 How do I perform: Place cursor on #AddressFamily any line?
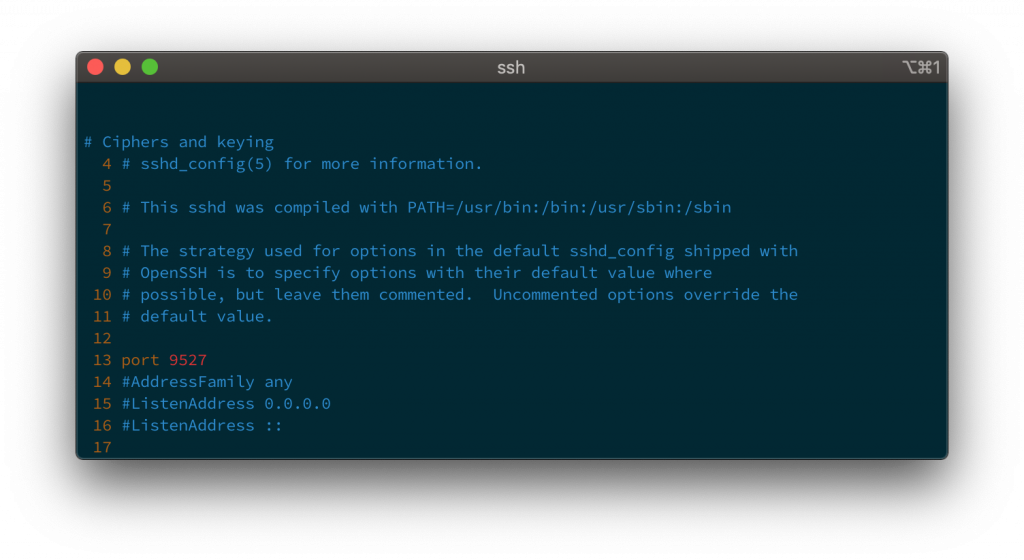(x=207, y=382)
